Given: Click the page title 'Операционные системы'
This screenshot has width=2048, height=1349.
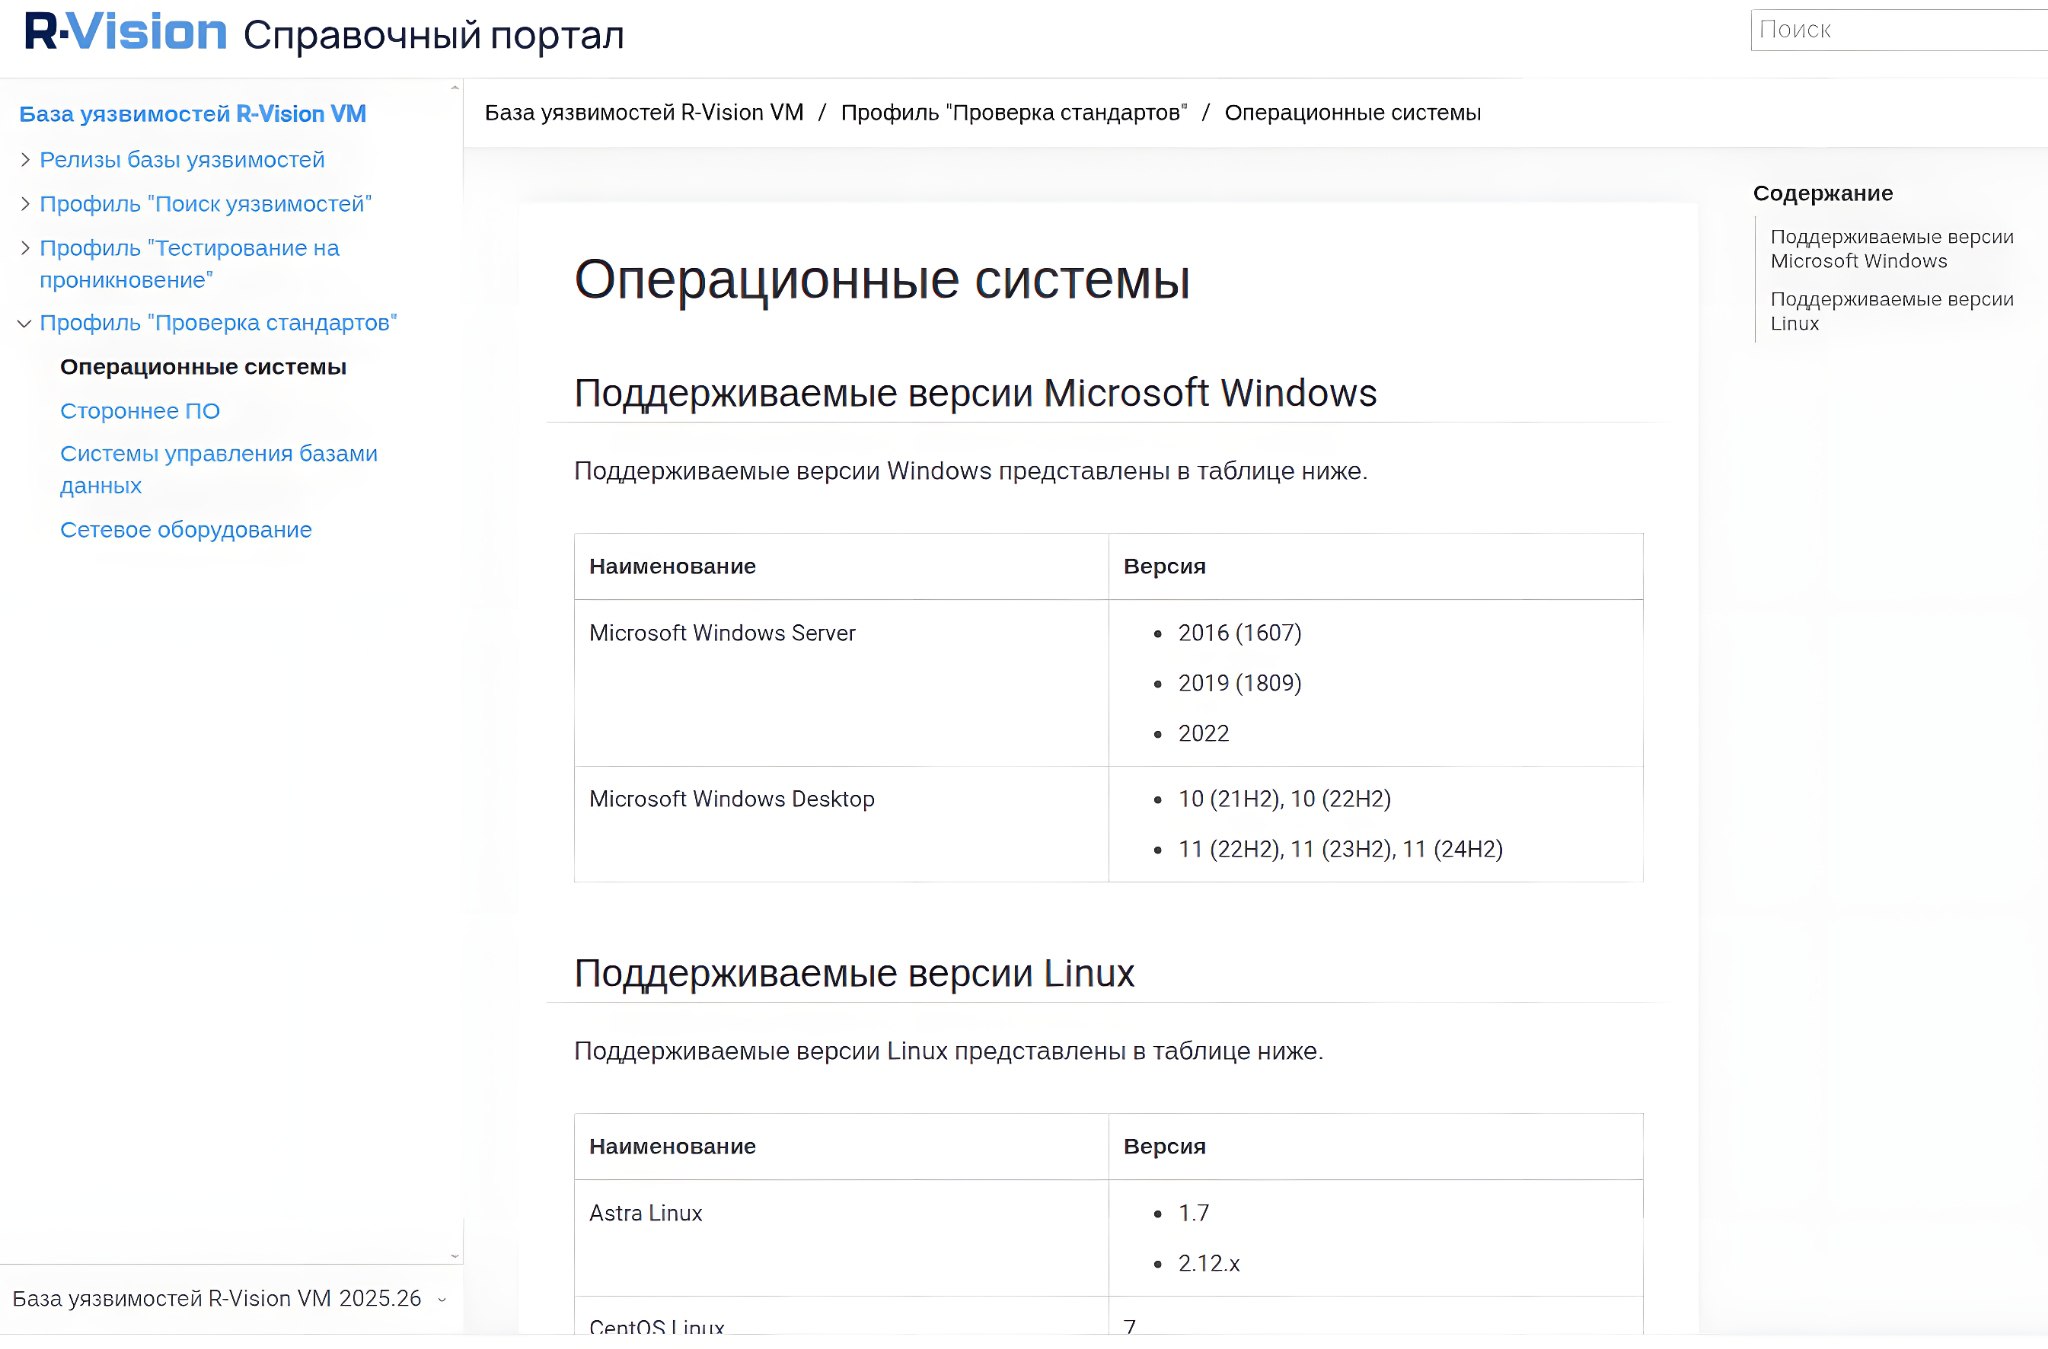Looking at the screenshot, I should 882,280.
